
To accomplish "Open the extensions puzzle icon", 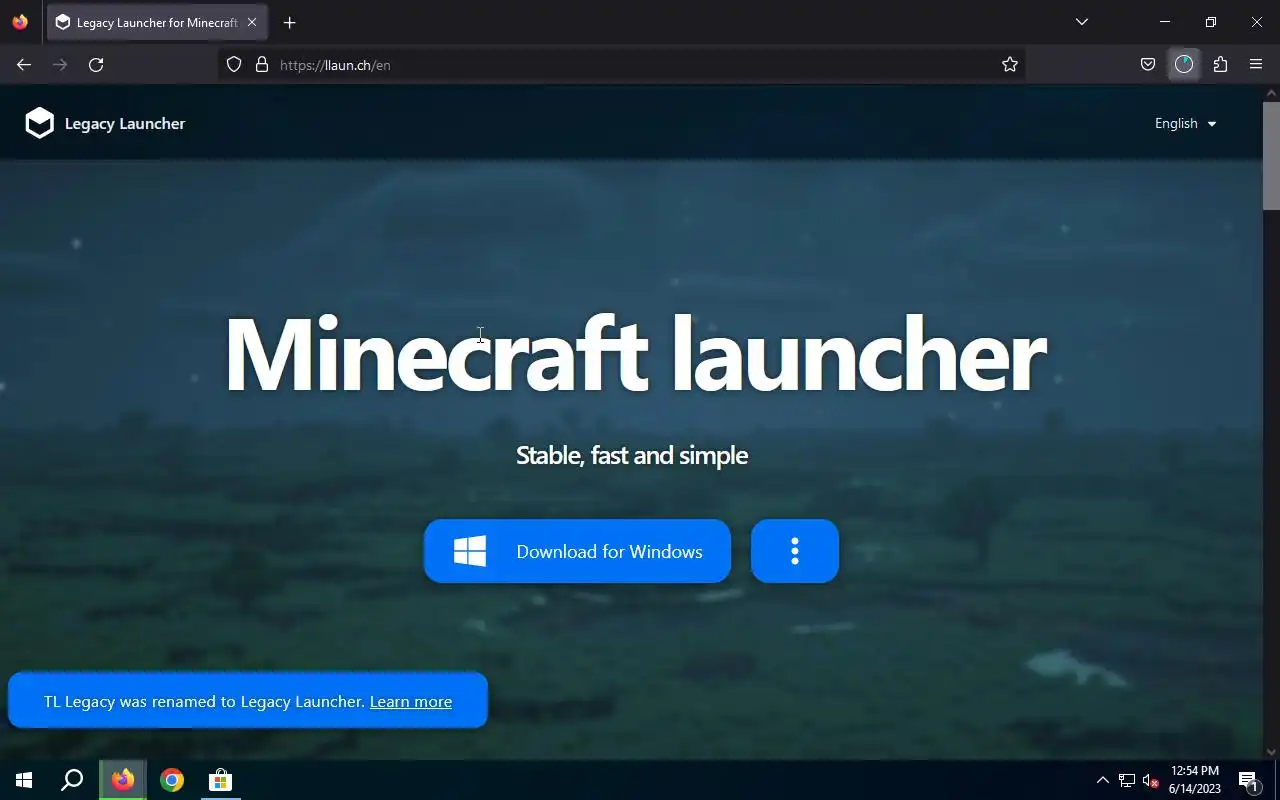I will (1220, 65).
